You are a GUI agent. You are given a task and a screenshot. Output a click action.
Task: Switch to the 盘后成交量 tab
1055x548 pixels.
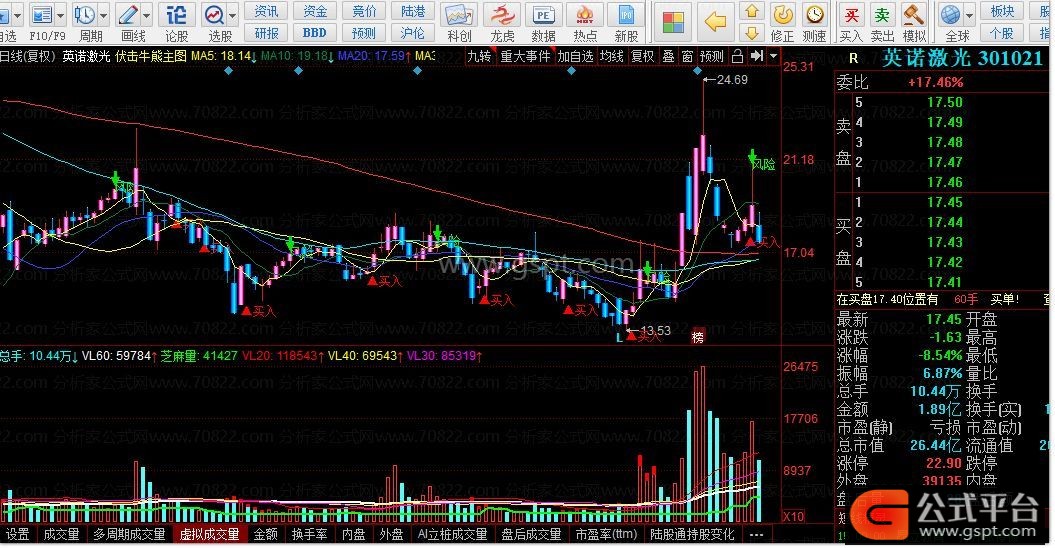point(532,535)
